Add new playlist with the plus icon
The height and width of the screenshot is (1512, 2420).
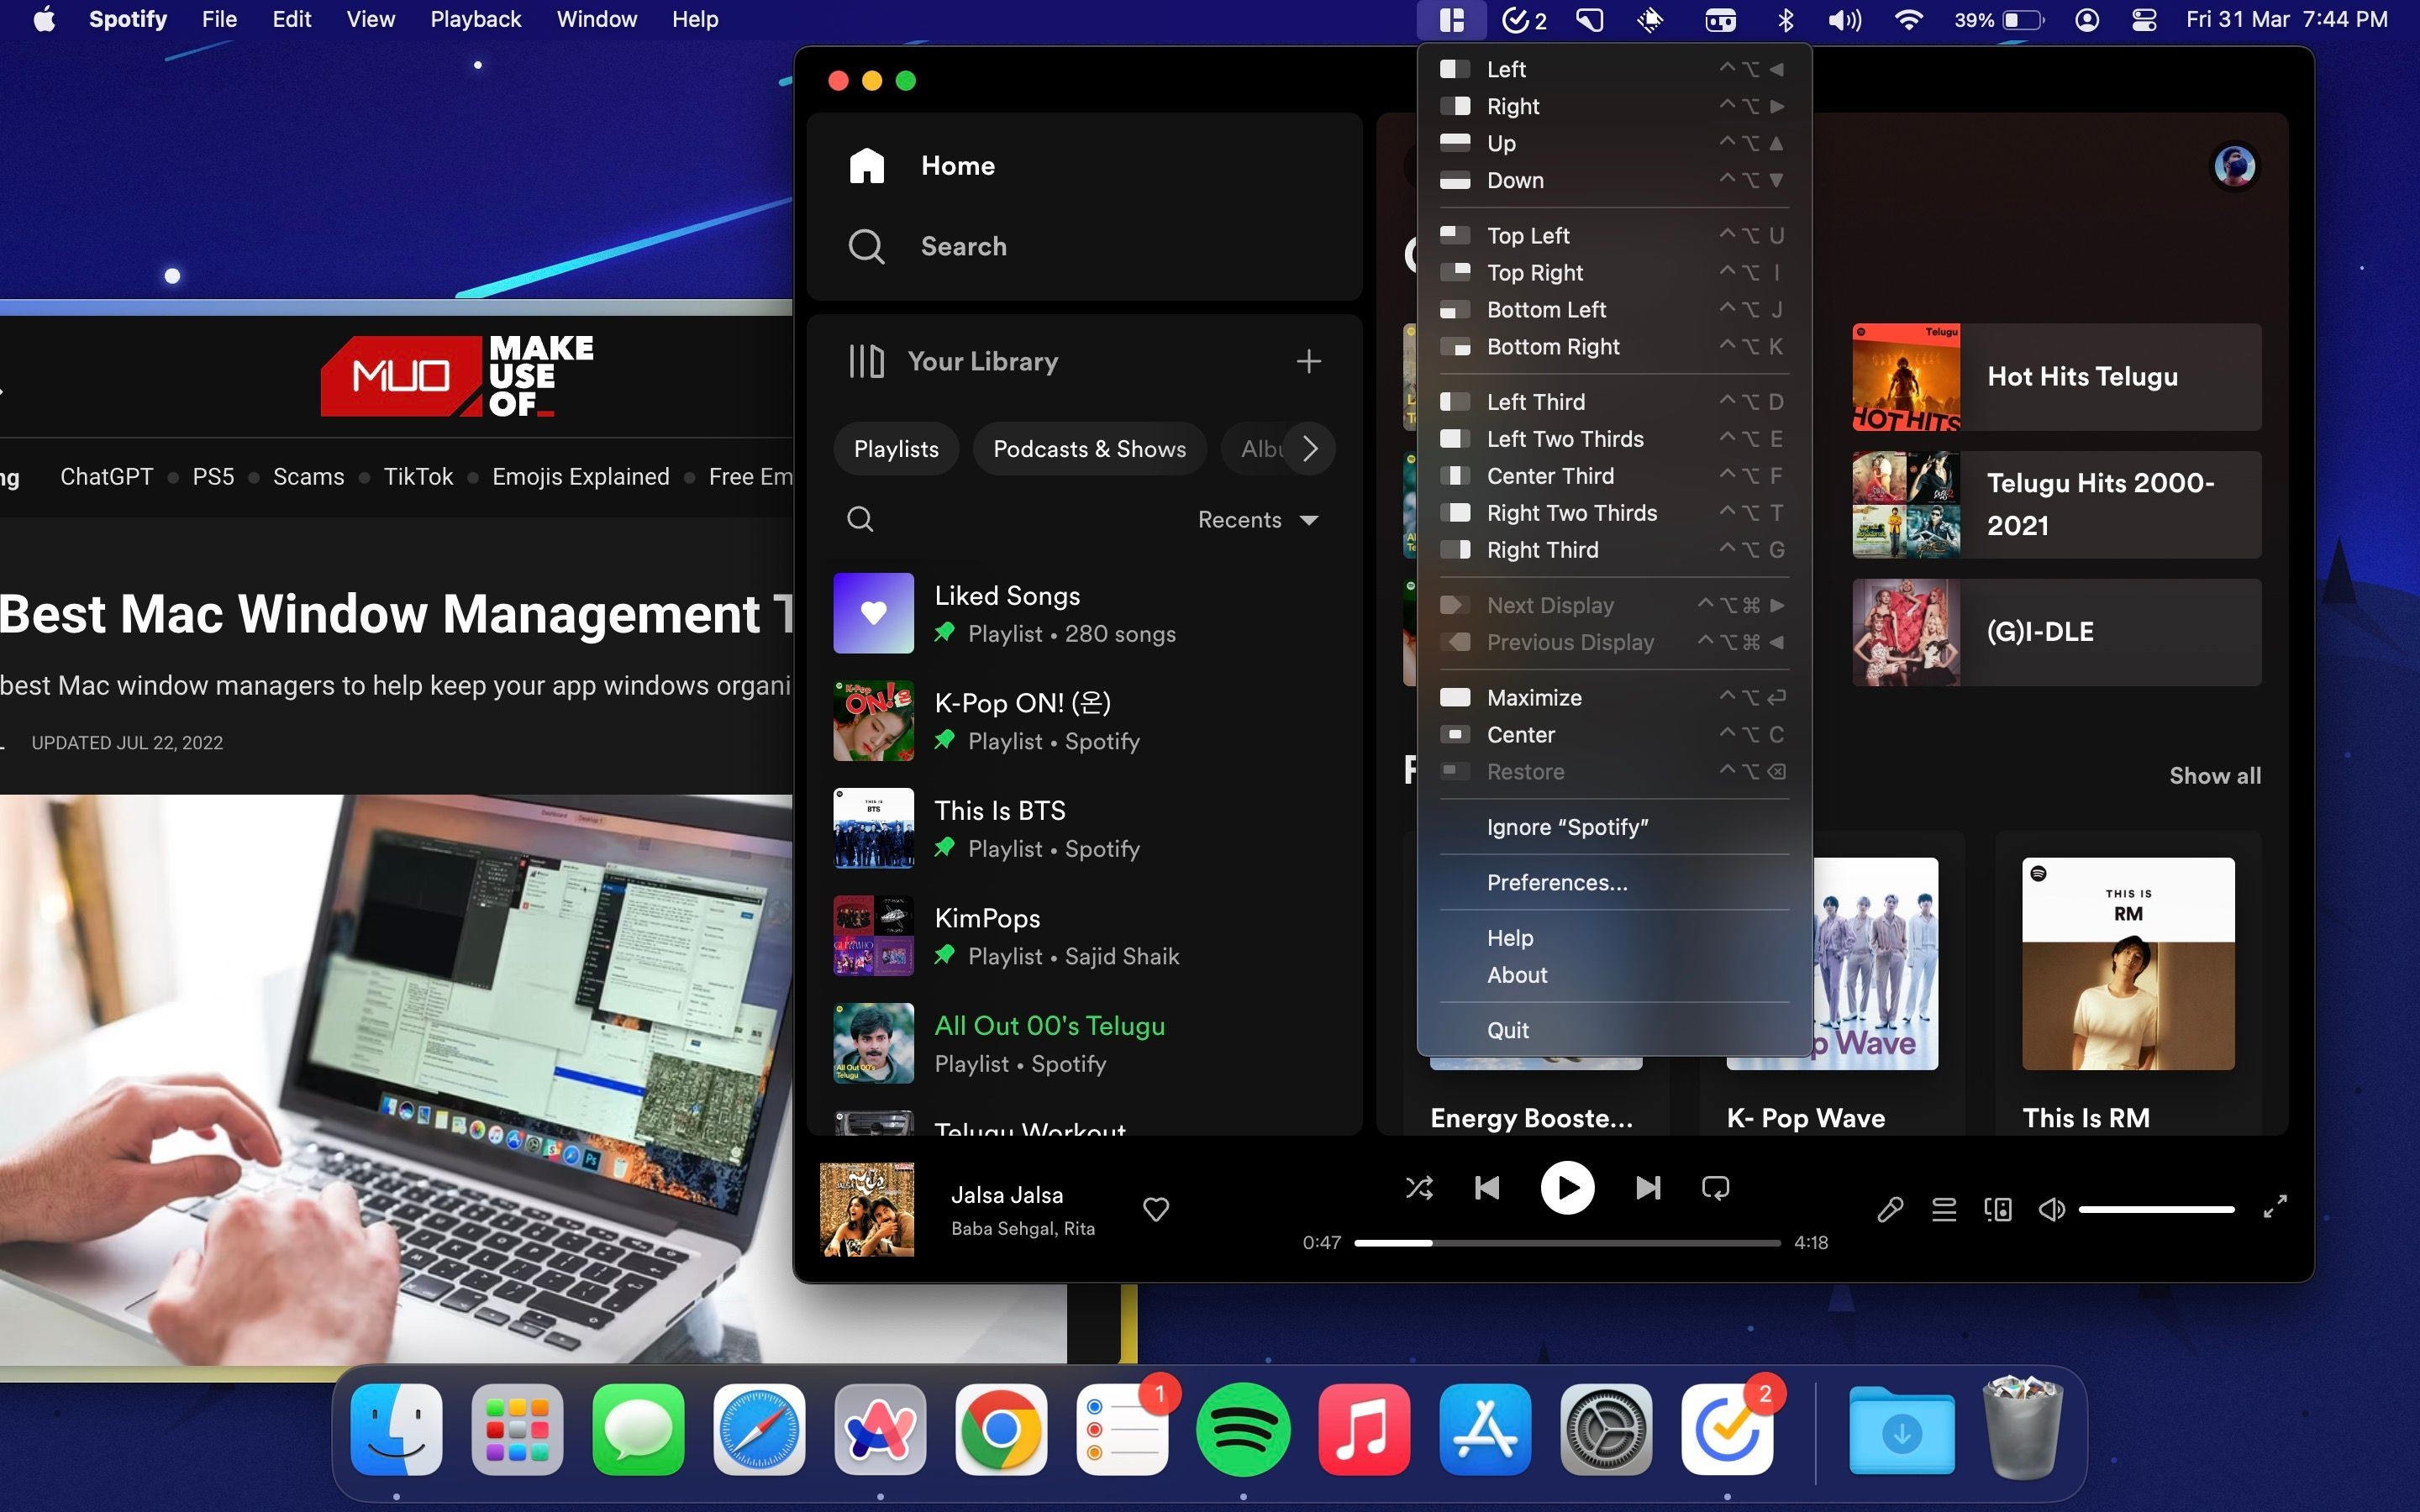1308,361
